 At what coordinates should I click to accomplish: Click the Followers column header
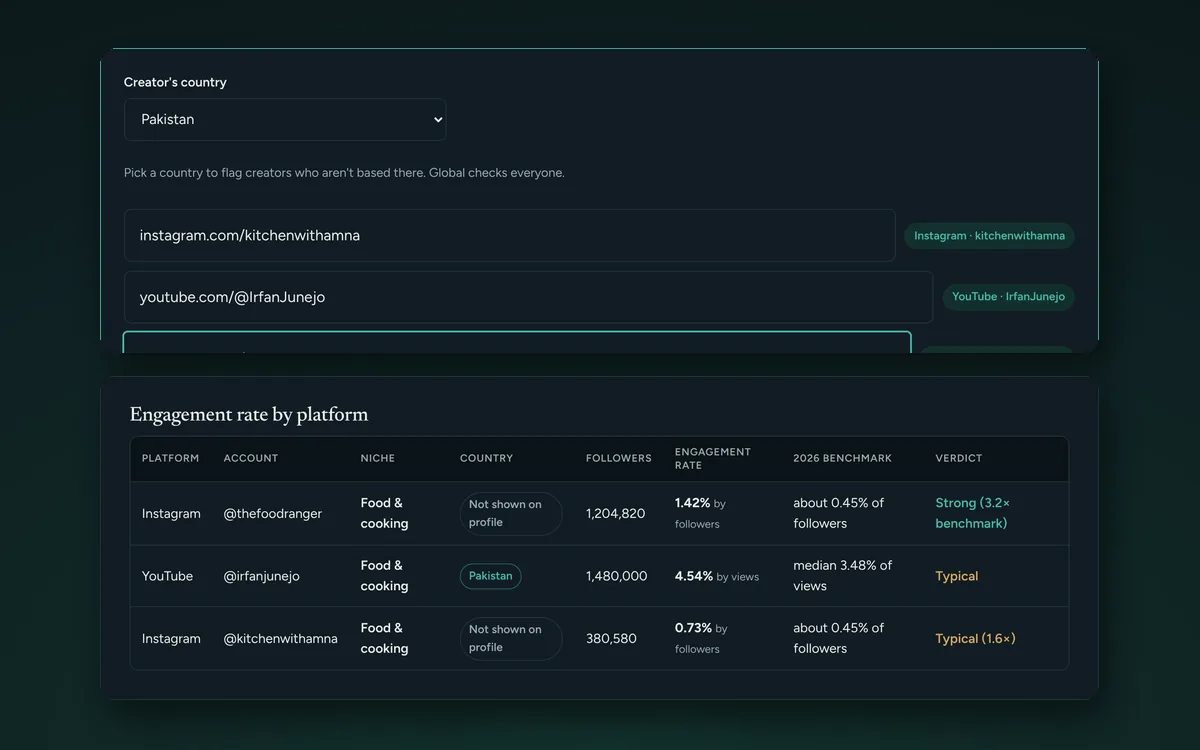[x=619, y=458]
